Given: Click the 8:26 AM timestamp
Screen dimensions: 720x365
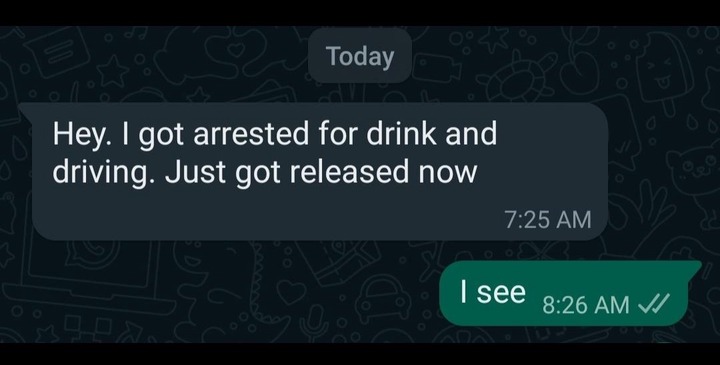Looking at the screenshot, I should 585,305.
